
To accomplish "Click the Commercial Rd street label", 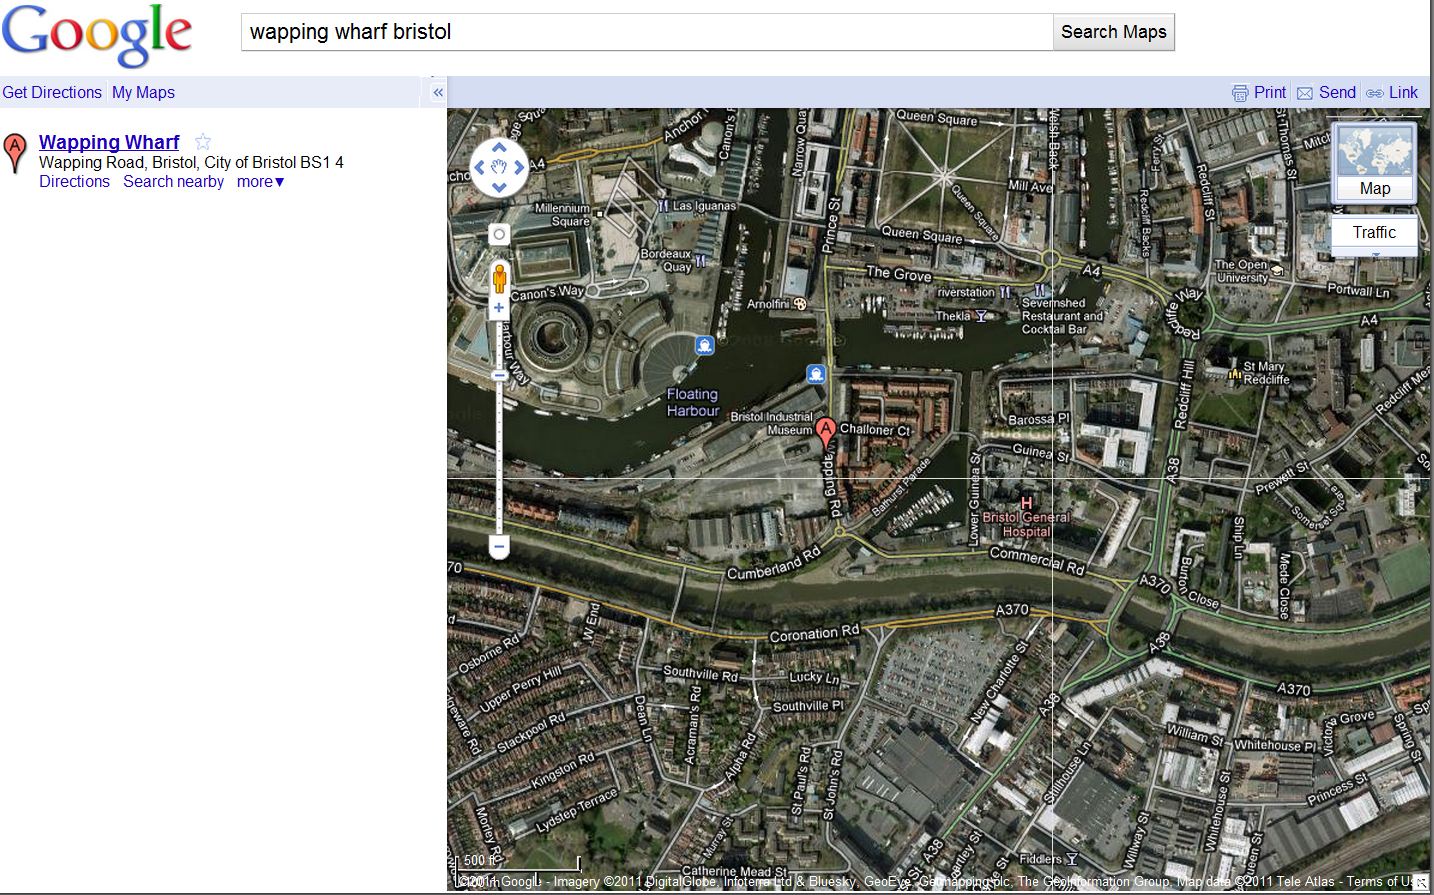I will click(1037, 560).
